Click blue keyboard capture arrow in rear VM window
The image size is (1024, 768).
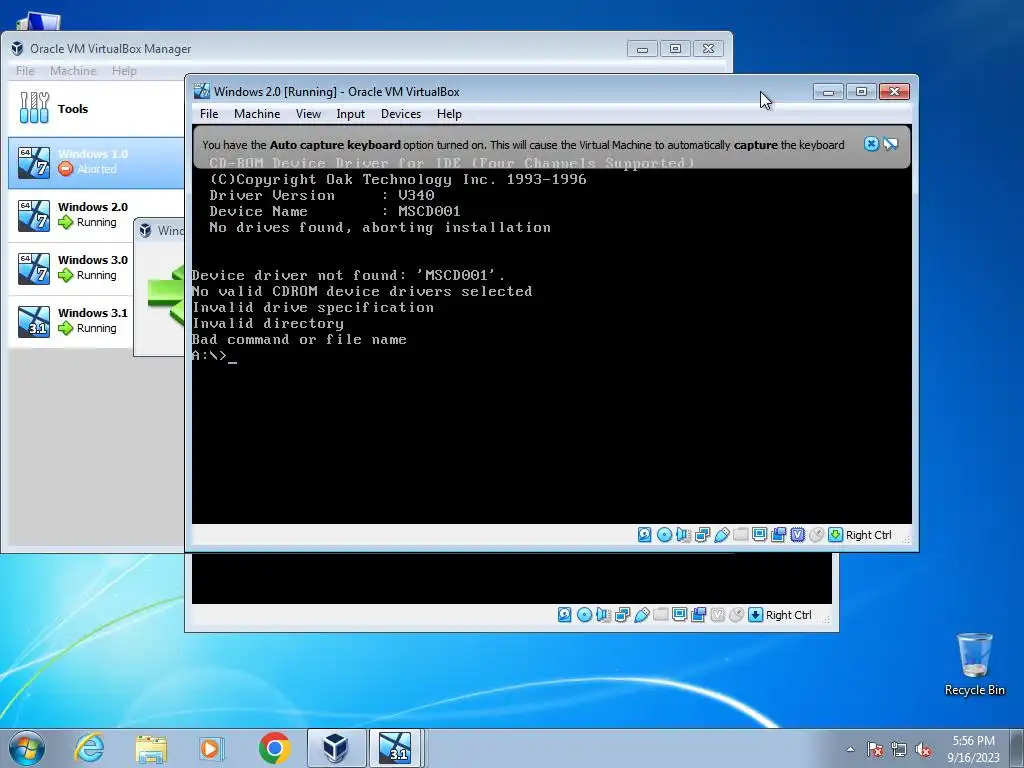[755, 615]
